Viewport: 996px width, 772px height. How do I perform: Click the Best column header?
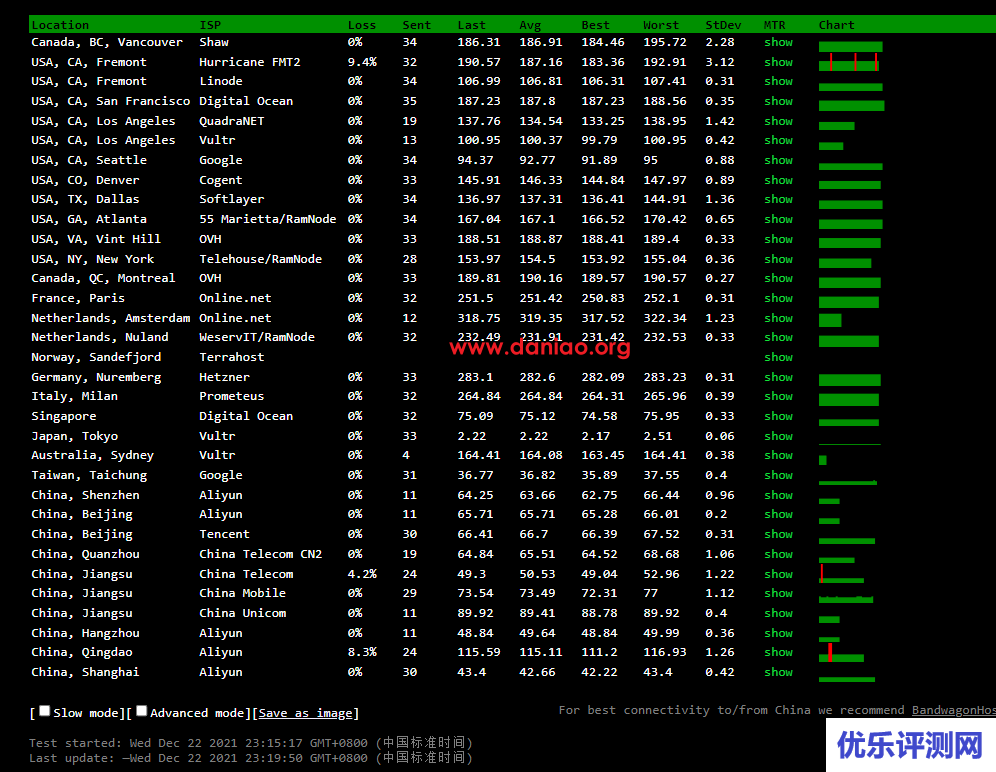pos(596,25)
